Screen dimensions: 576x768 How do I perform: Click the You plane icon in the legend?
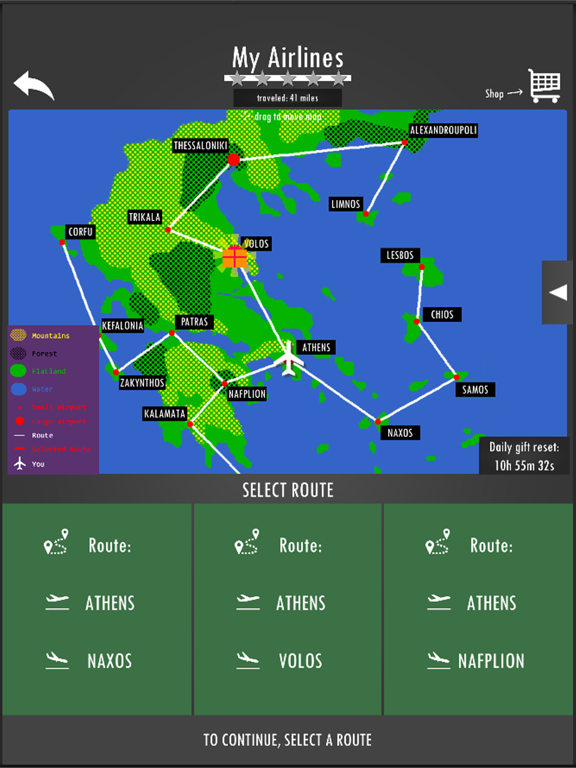point(20,463)
